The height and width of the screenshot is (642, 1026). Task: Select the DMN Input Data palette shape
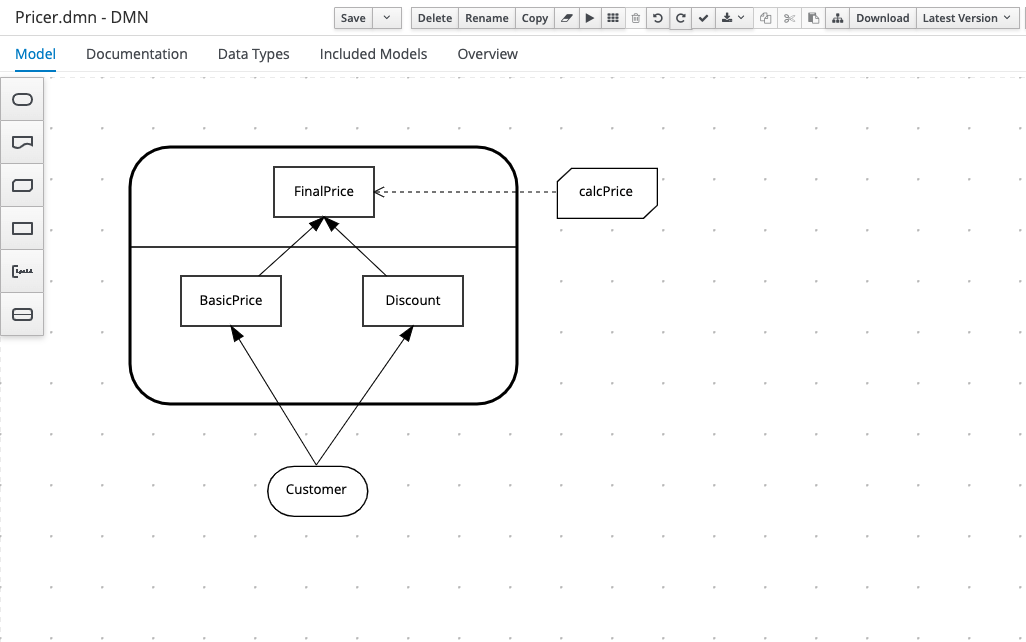[22, 100]
